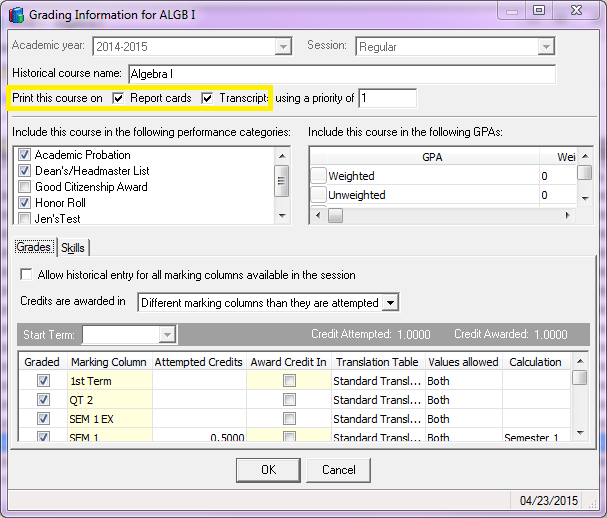Viewport: 607px width, 518px height.
Task: Click the status bar date 04/23/2015
Action: 549,501
